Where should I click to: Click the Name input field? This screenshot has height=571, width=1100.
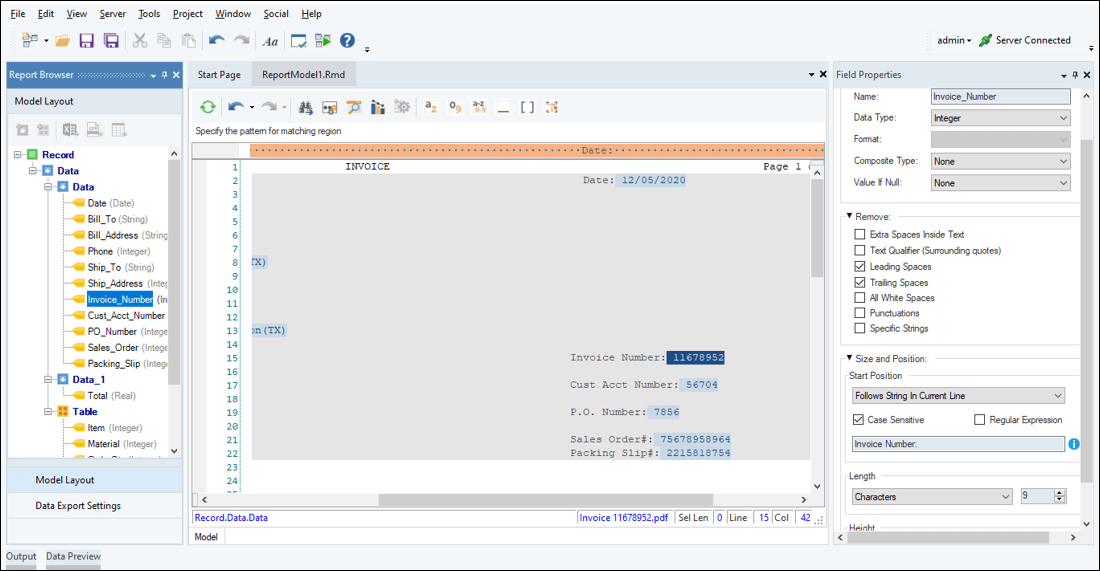coord(1000,97)
